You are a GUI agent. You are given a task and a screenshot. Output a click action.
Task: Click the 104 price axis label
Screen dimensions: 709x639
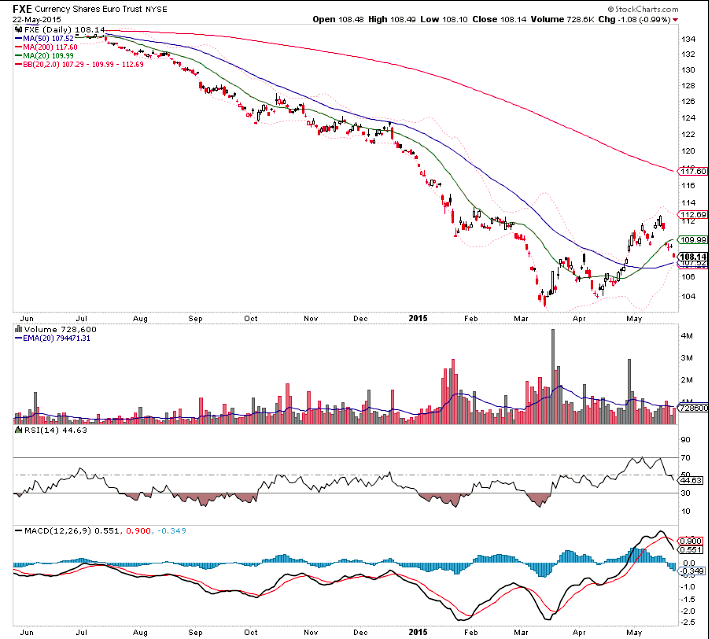tap(688, 297)
